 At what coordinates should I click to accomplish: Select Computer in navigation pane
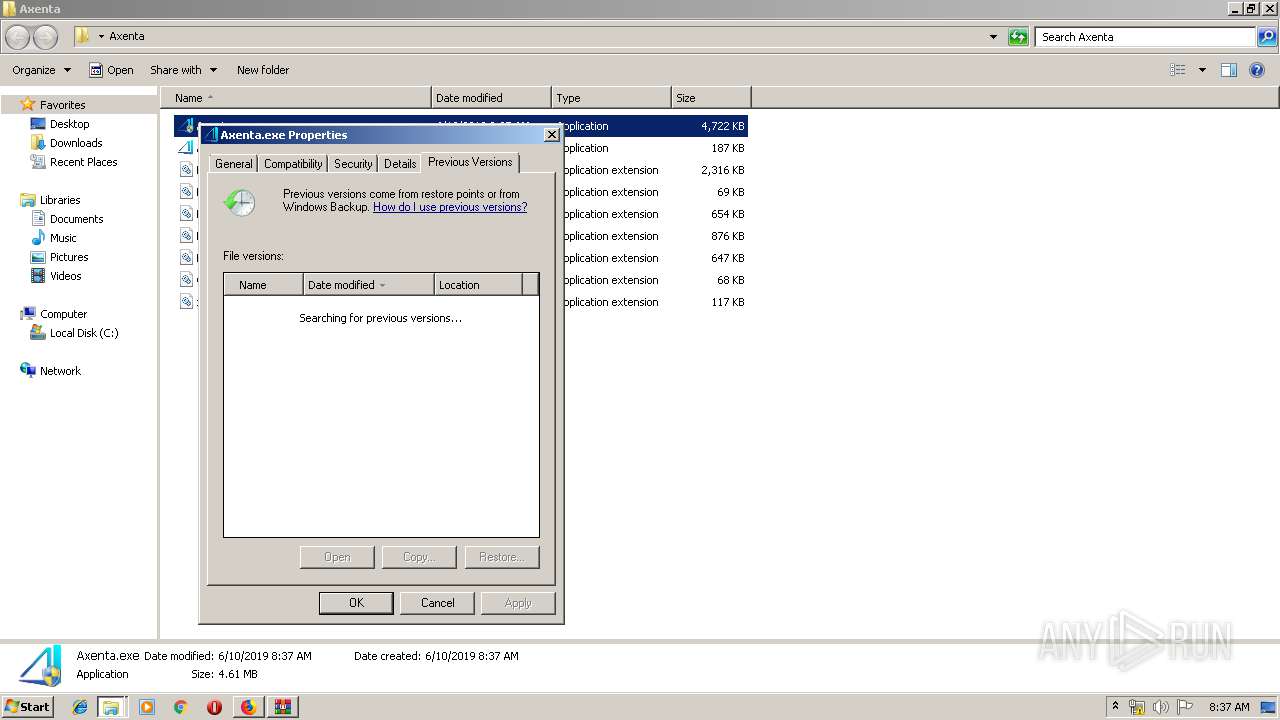pyautogui.click(x=63, y=314)
